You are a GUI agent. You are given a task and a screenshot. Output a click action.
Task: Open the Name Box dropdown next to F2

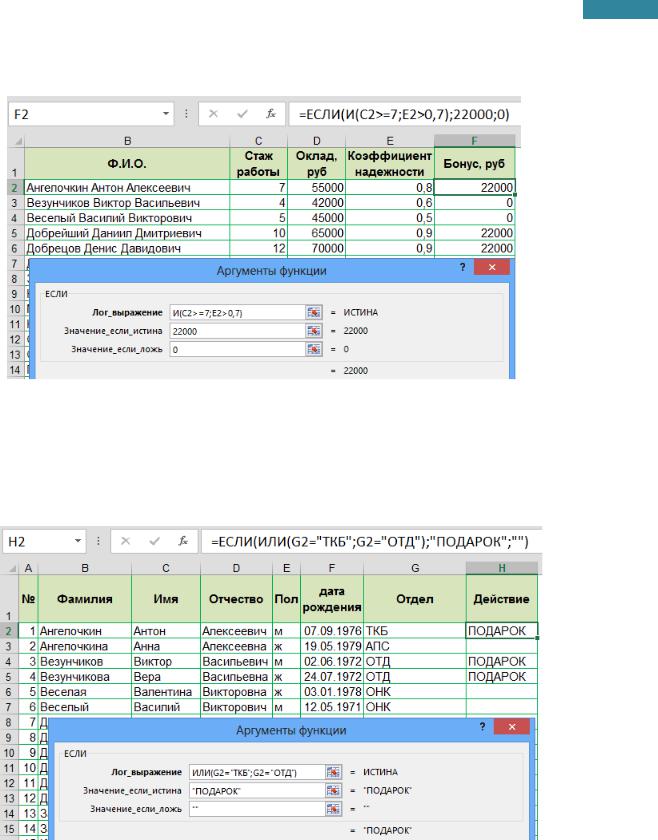[167, 114]
